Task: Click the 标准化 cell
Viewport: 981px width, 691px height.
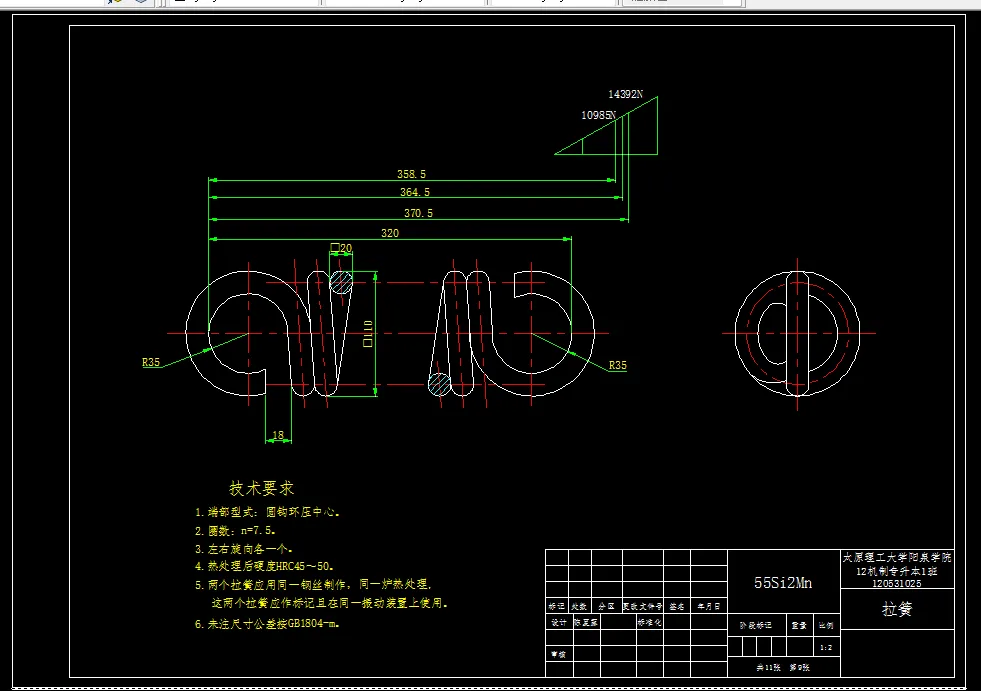Action: (x=649, y=622)
